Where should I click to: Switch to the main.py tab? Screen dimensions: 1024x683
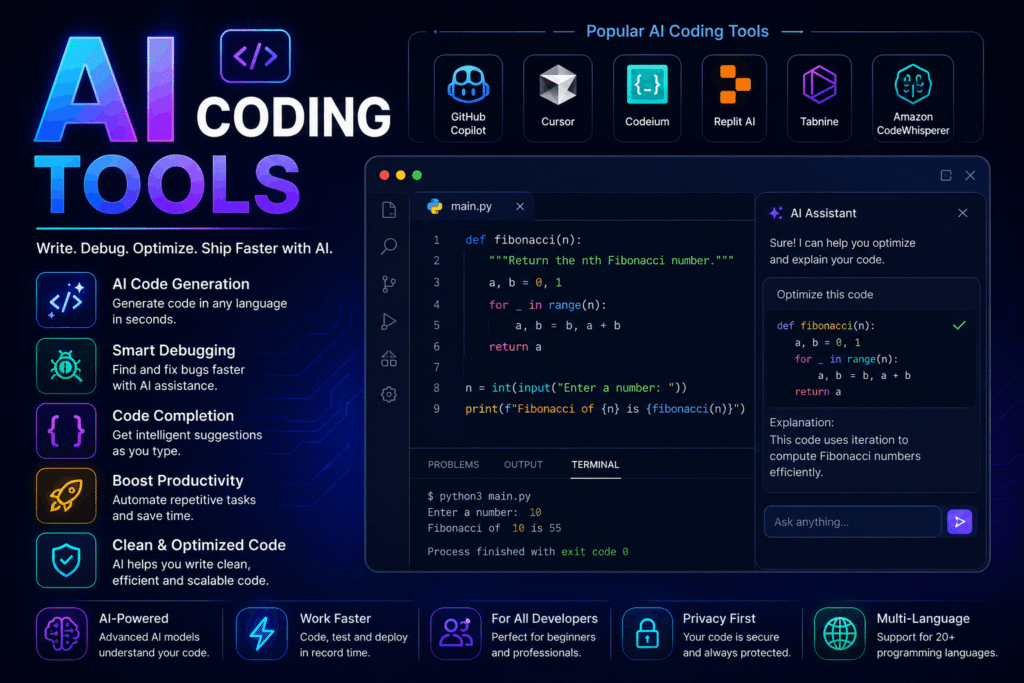pos(472,206)
